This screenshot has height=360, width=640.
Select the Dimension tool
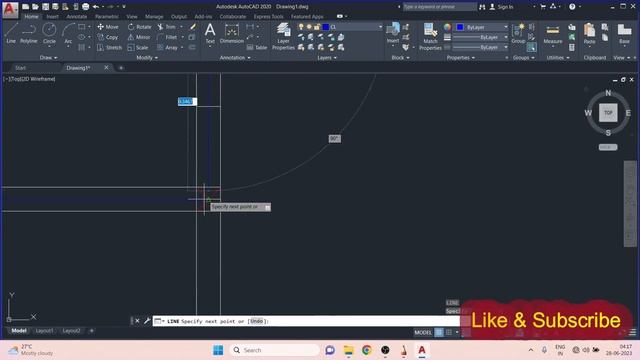click(231, 33)
